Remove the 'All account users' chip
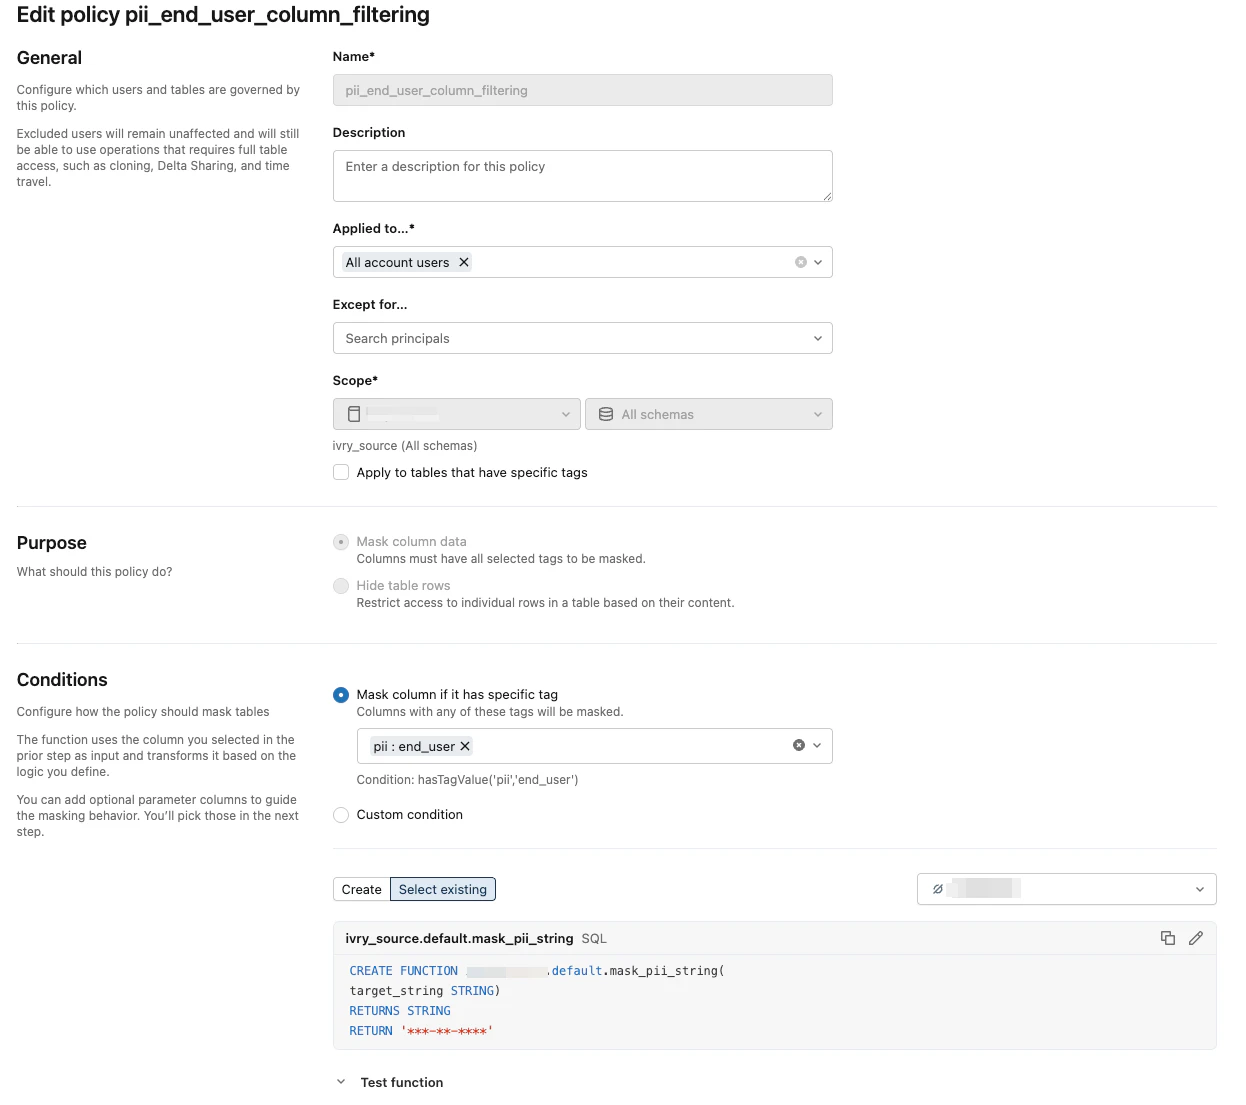 coord(464,262)
